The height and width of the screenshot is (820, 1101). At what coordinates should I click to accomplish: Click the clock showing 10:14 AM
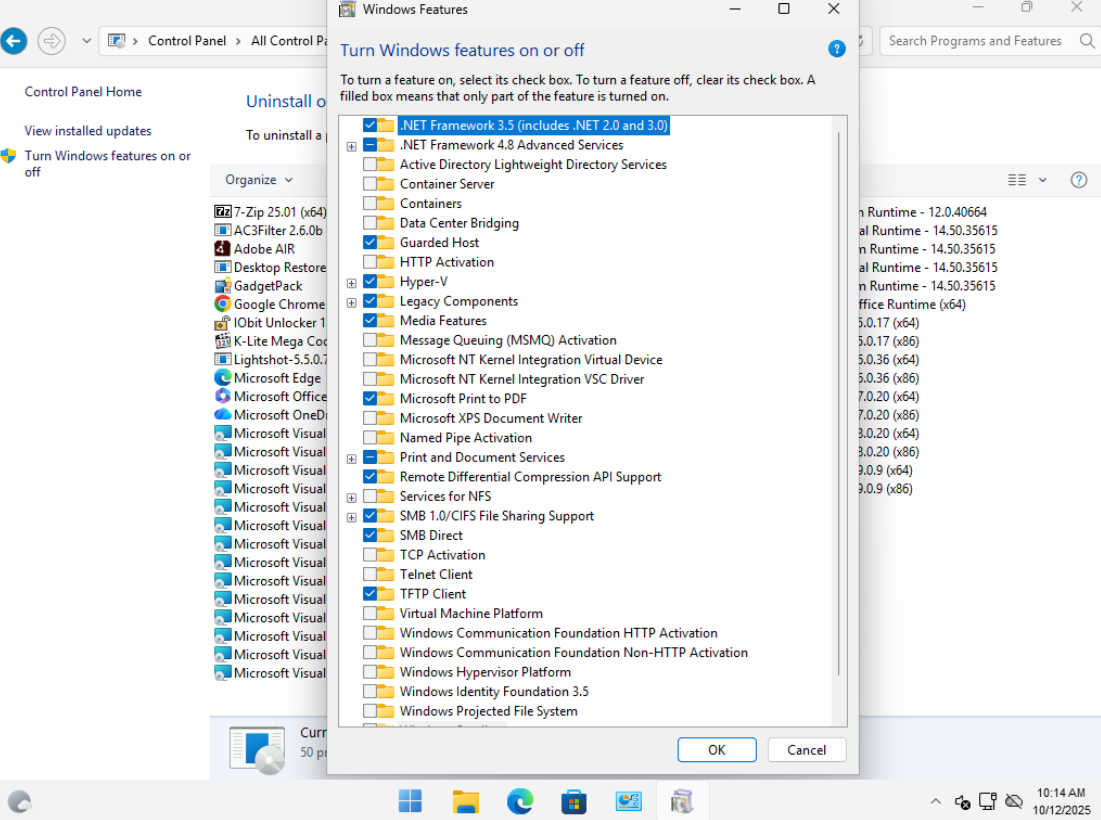(x=1061, y=793)
